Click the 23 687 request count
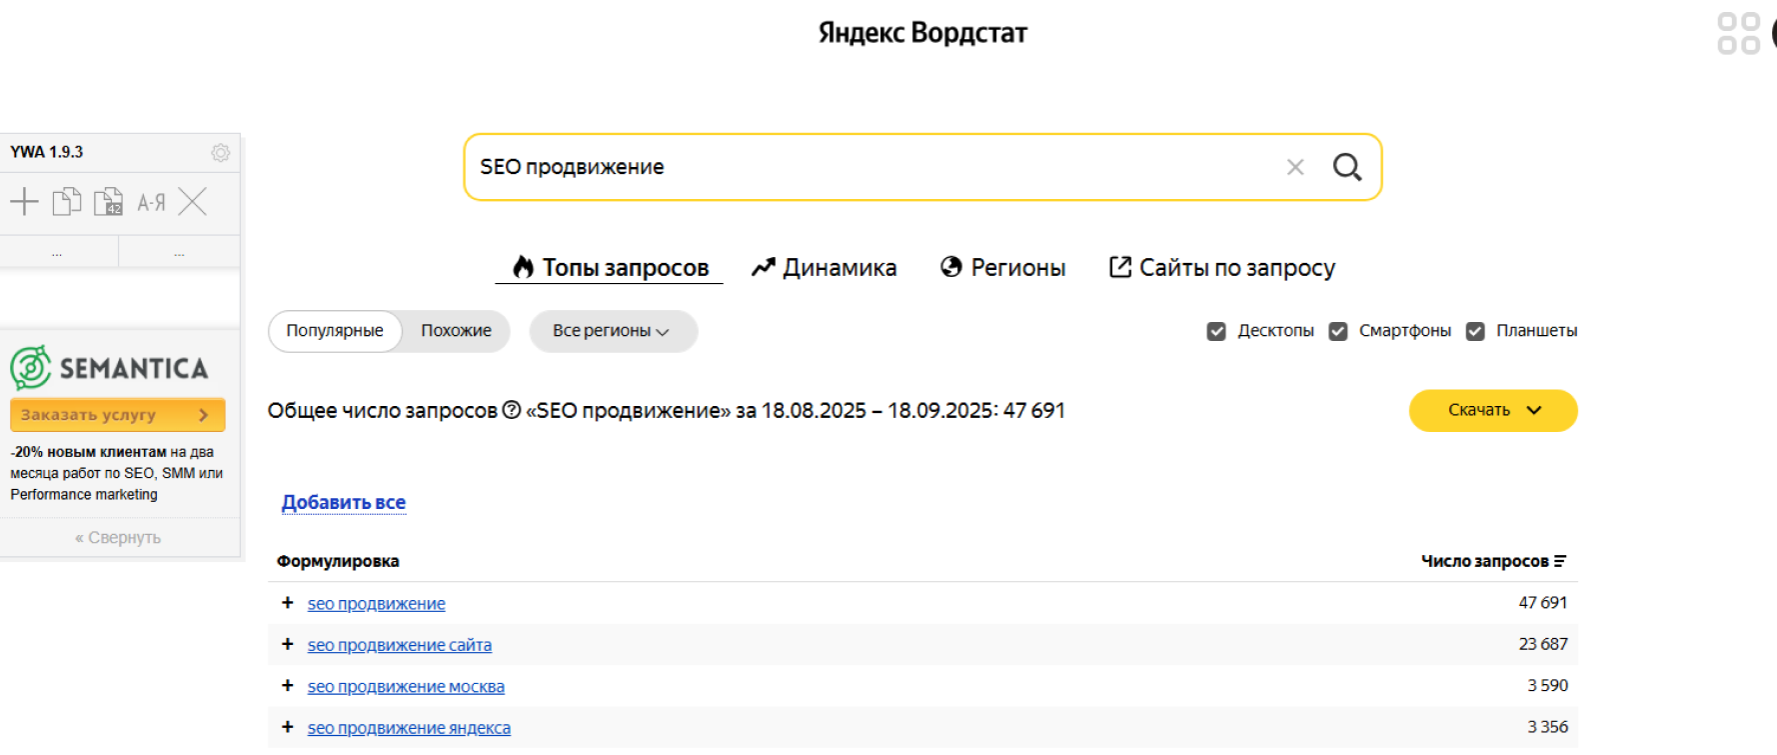Image resolution: width=1777 pixels, height=755 pixels. 1543,644
